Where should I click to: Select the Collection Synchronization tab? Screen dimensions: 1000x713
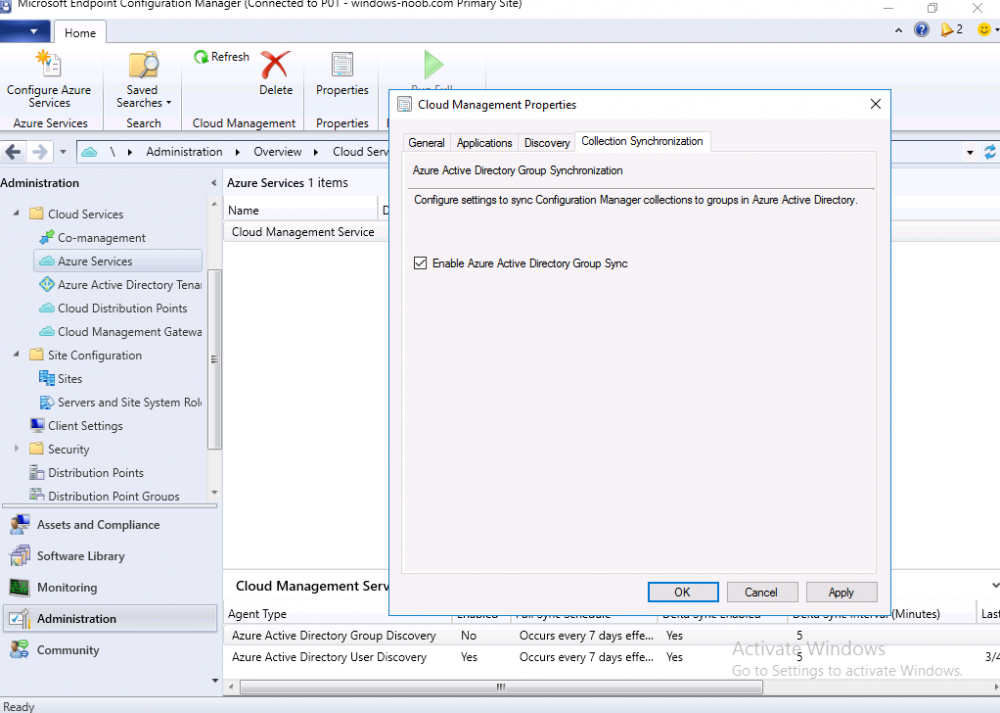coord(642,141)
